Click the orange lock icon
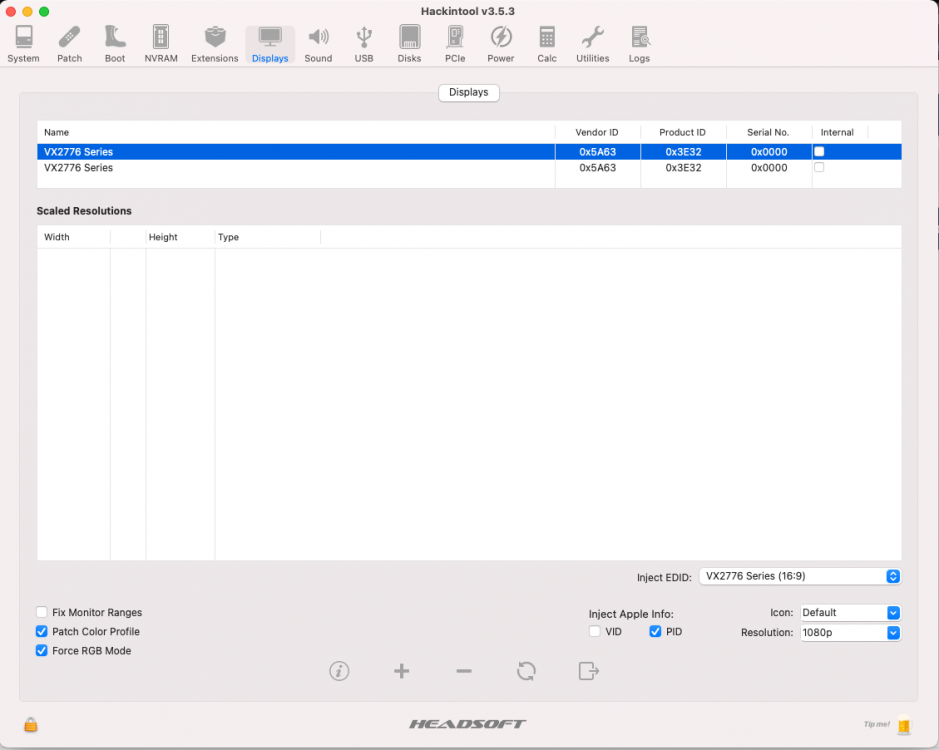The width and height of the screenshot is (939, 750). pos(31,725)
